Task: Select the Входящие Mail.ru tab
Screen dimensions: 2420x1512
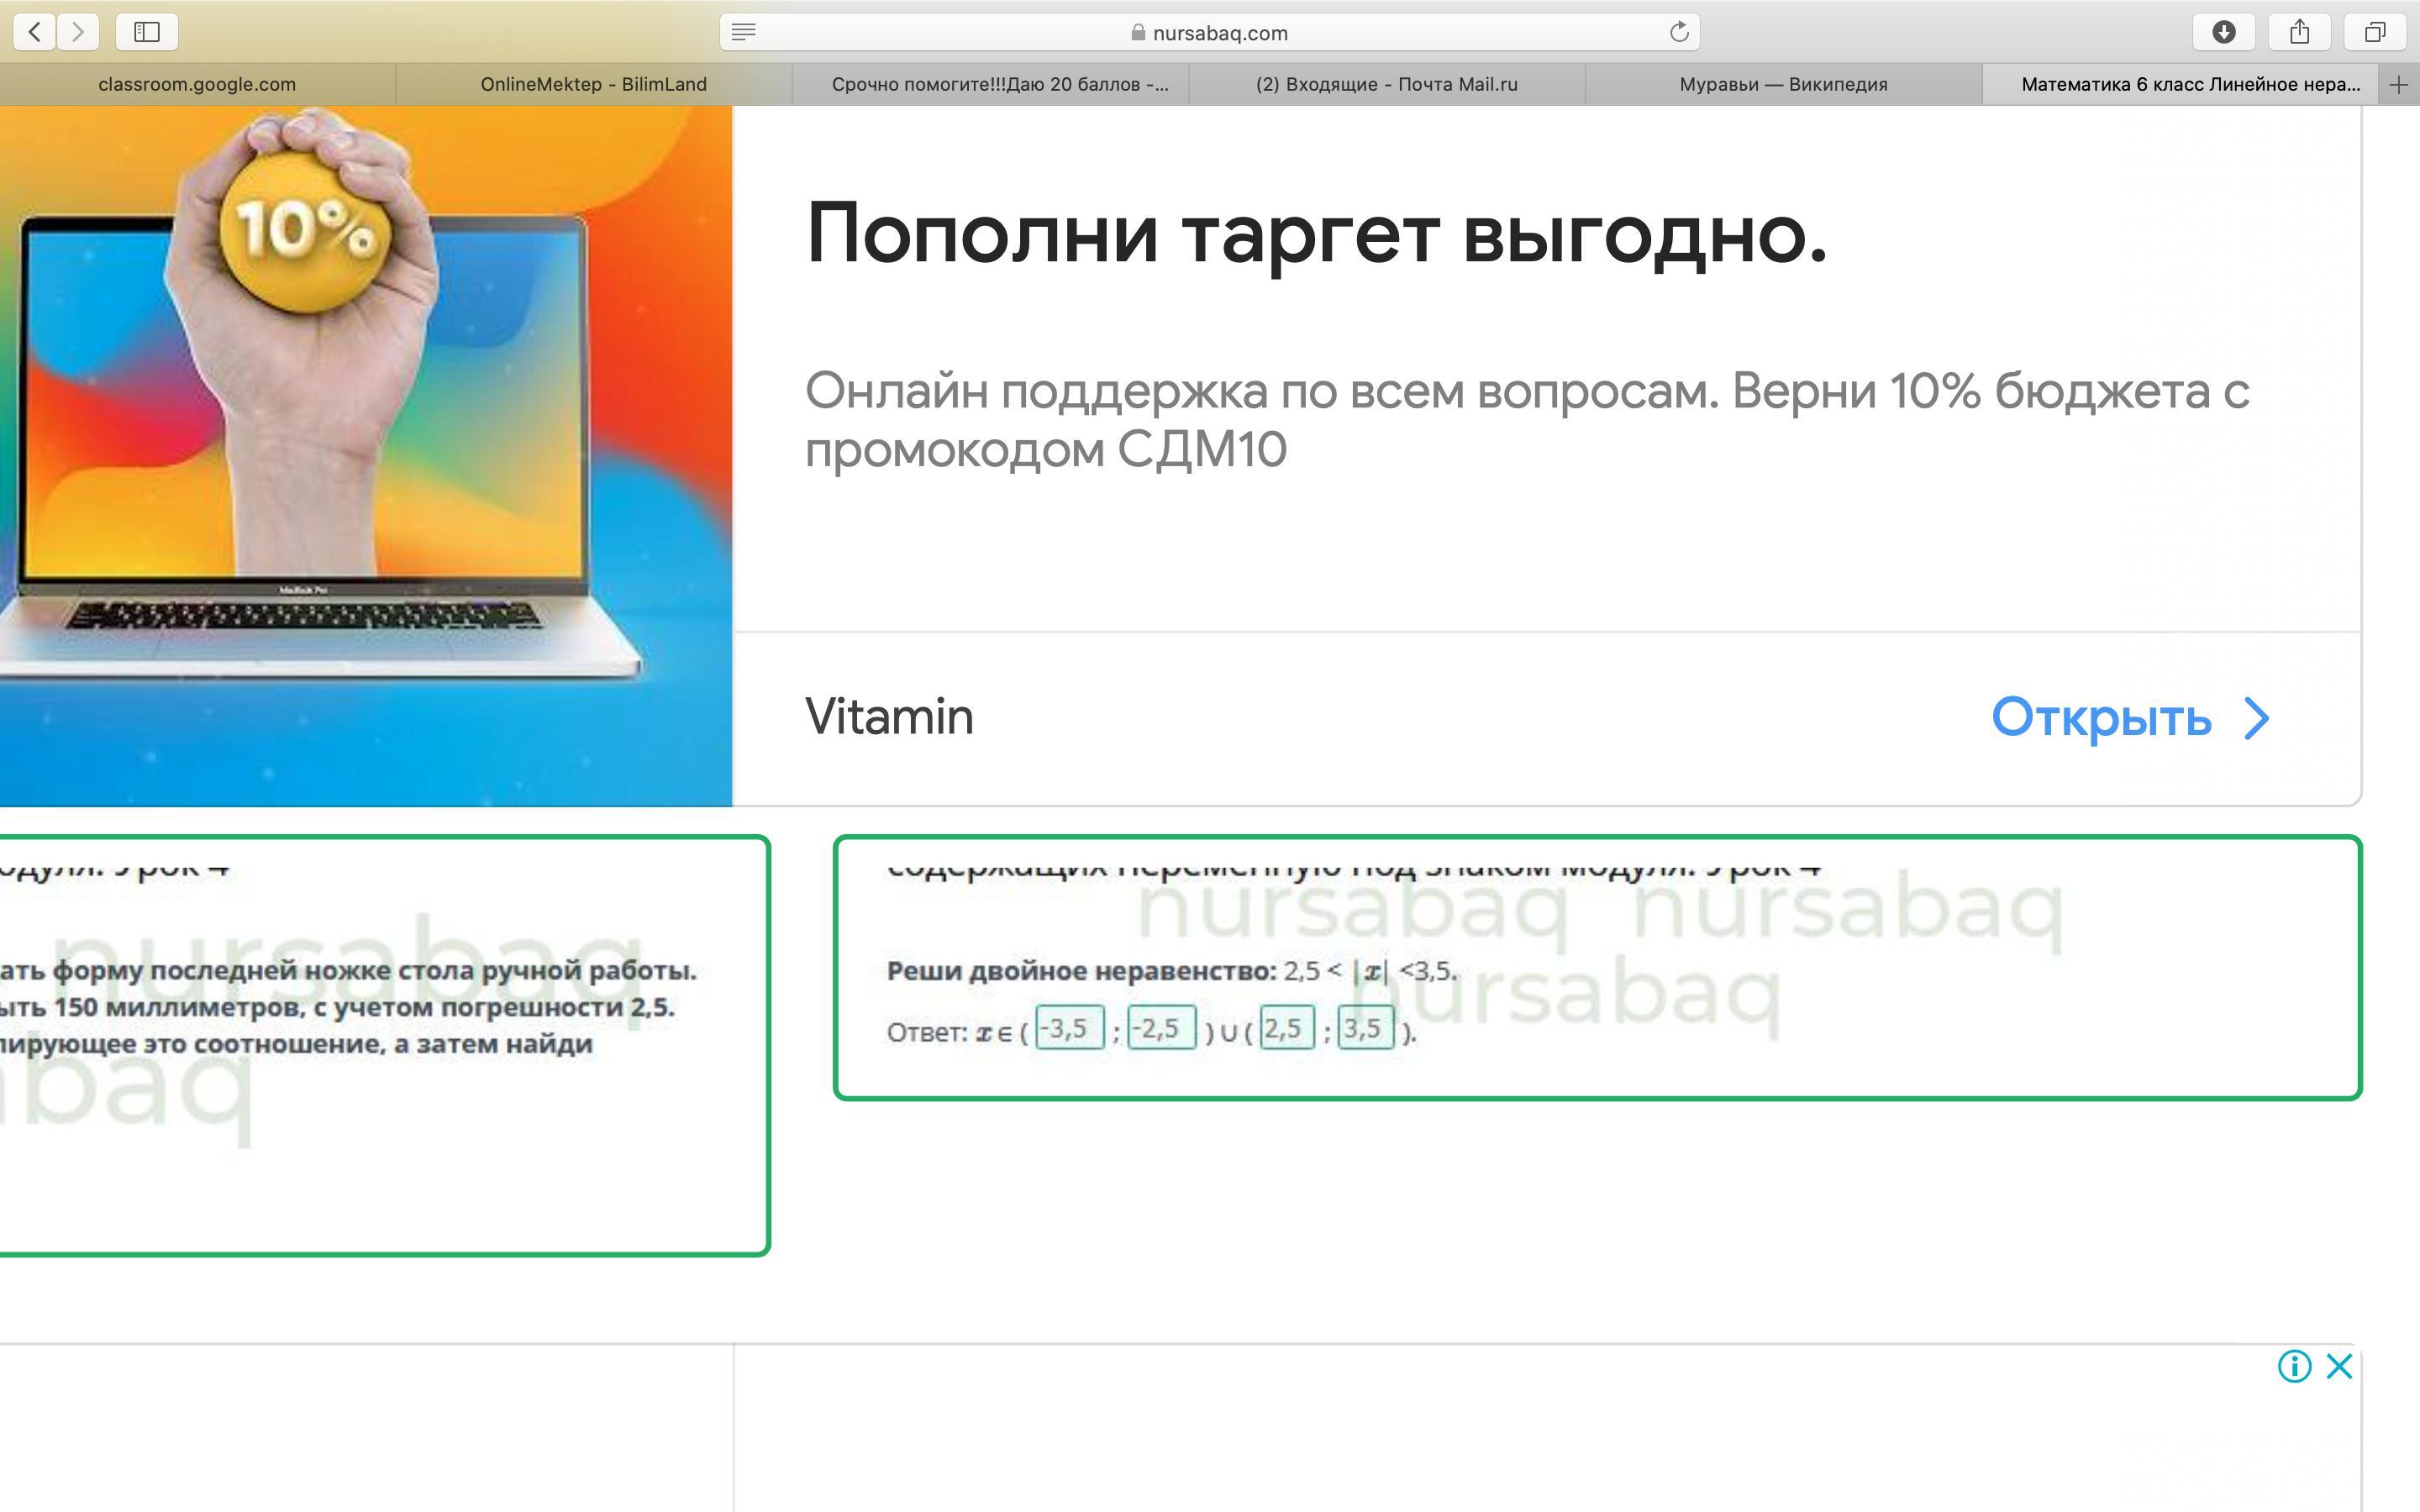Action: (x=1386, y=85)
